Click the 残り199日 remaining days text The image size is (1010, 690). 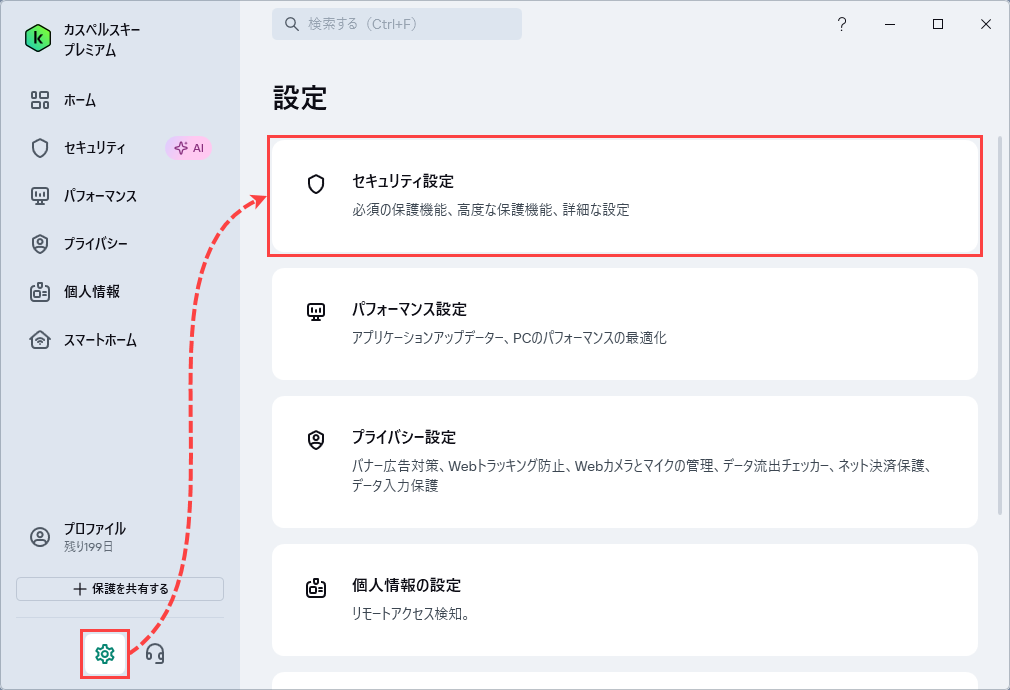88,547
